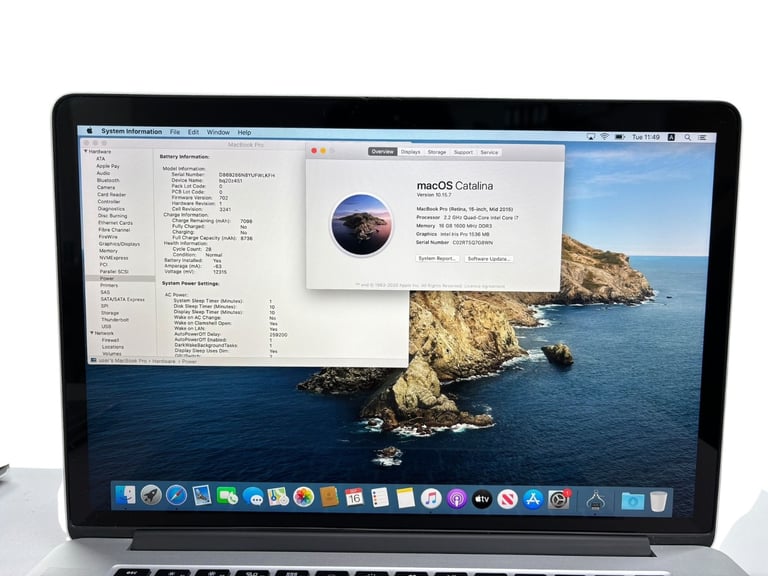The width and height of the screenshot is (768, 576).
Task: Open Messages from the Dock
Action: coord(253,497)
